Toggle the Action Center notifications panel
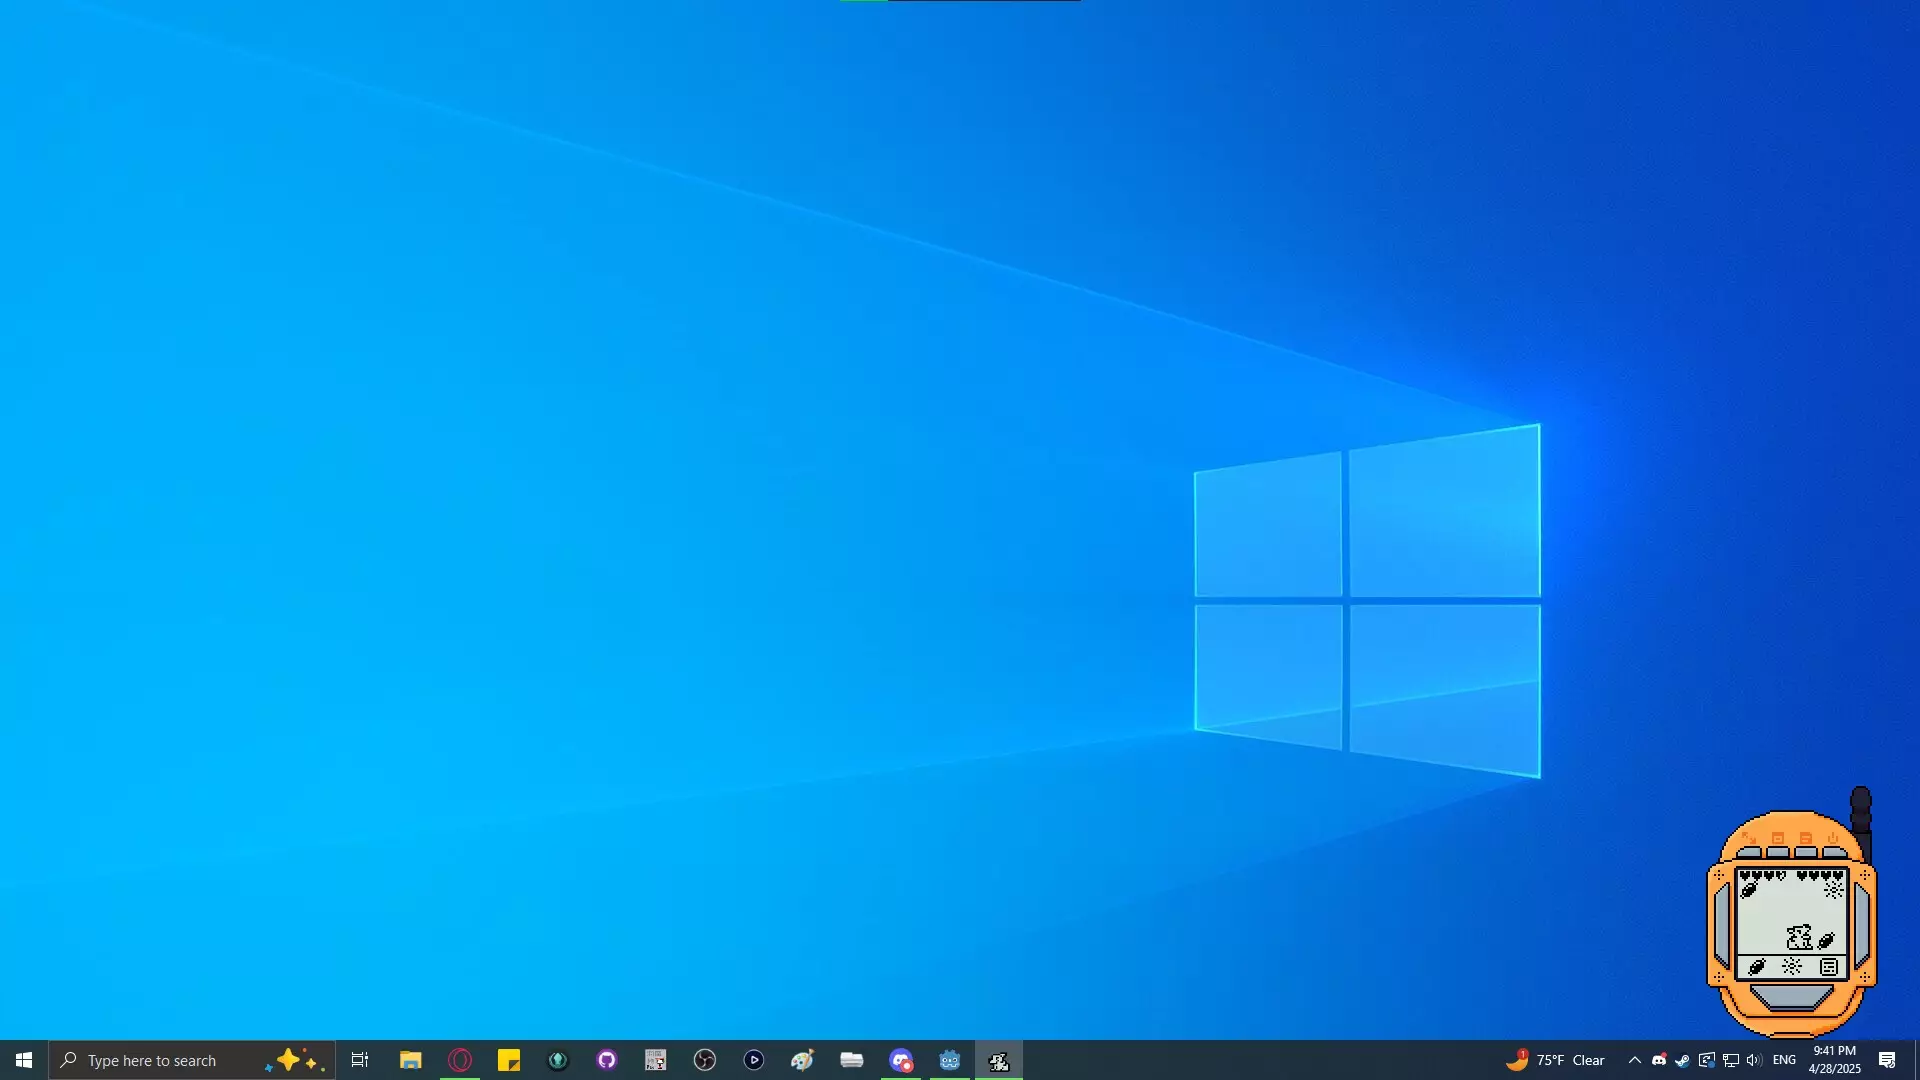The height and width of the screenshot is (1080, 1920). tap(1887, 1060)
